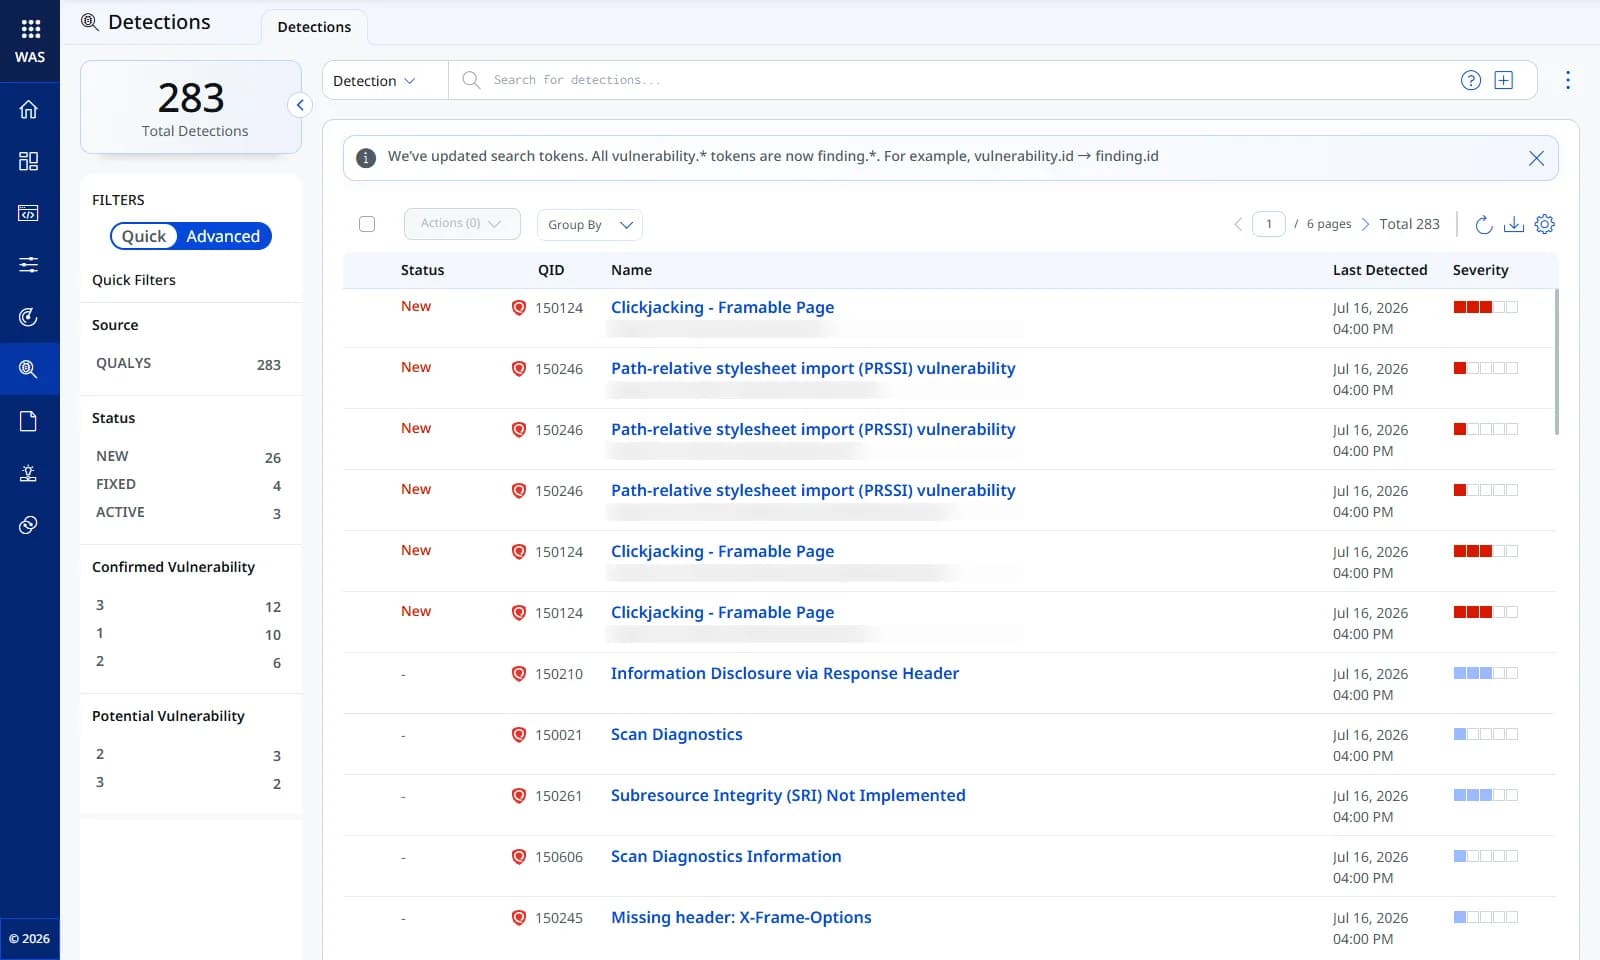Select the Detections tab

point(314,27)
